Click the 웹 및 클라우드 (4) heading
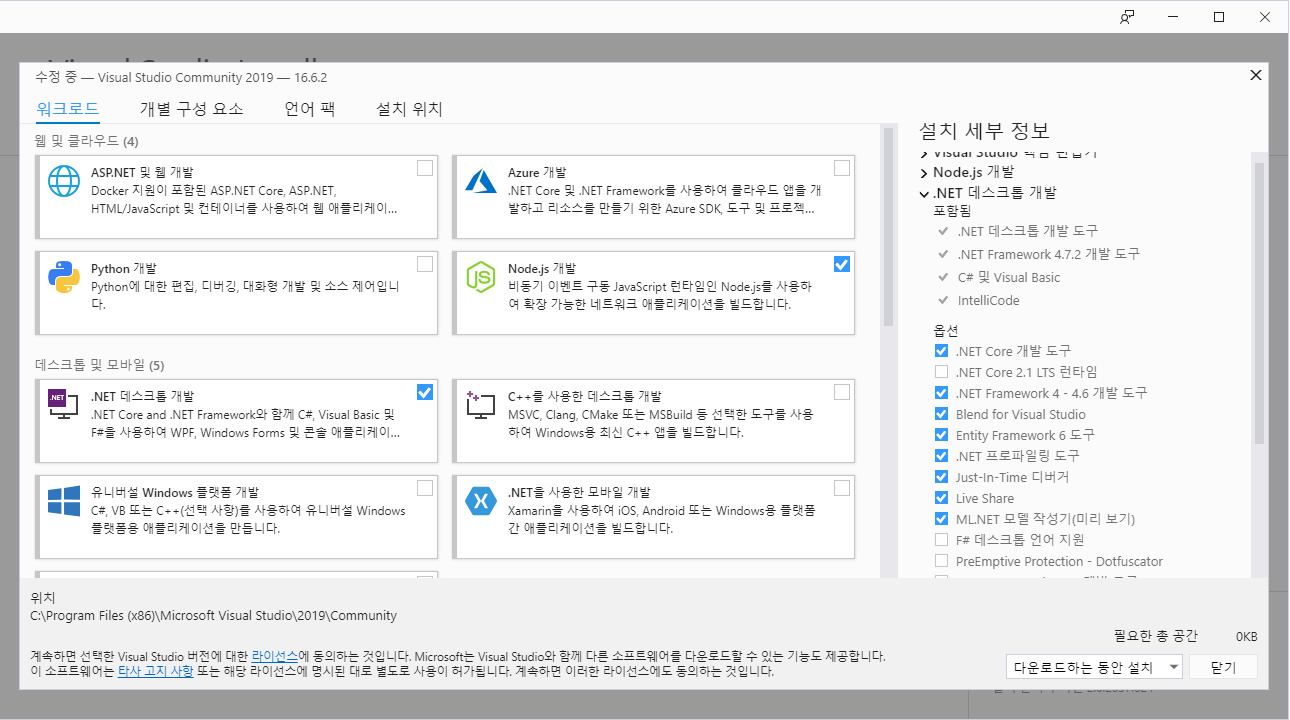The width and height of the screenshot is (1290, 720). (x=87, y=140)
